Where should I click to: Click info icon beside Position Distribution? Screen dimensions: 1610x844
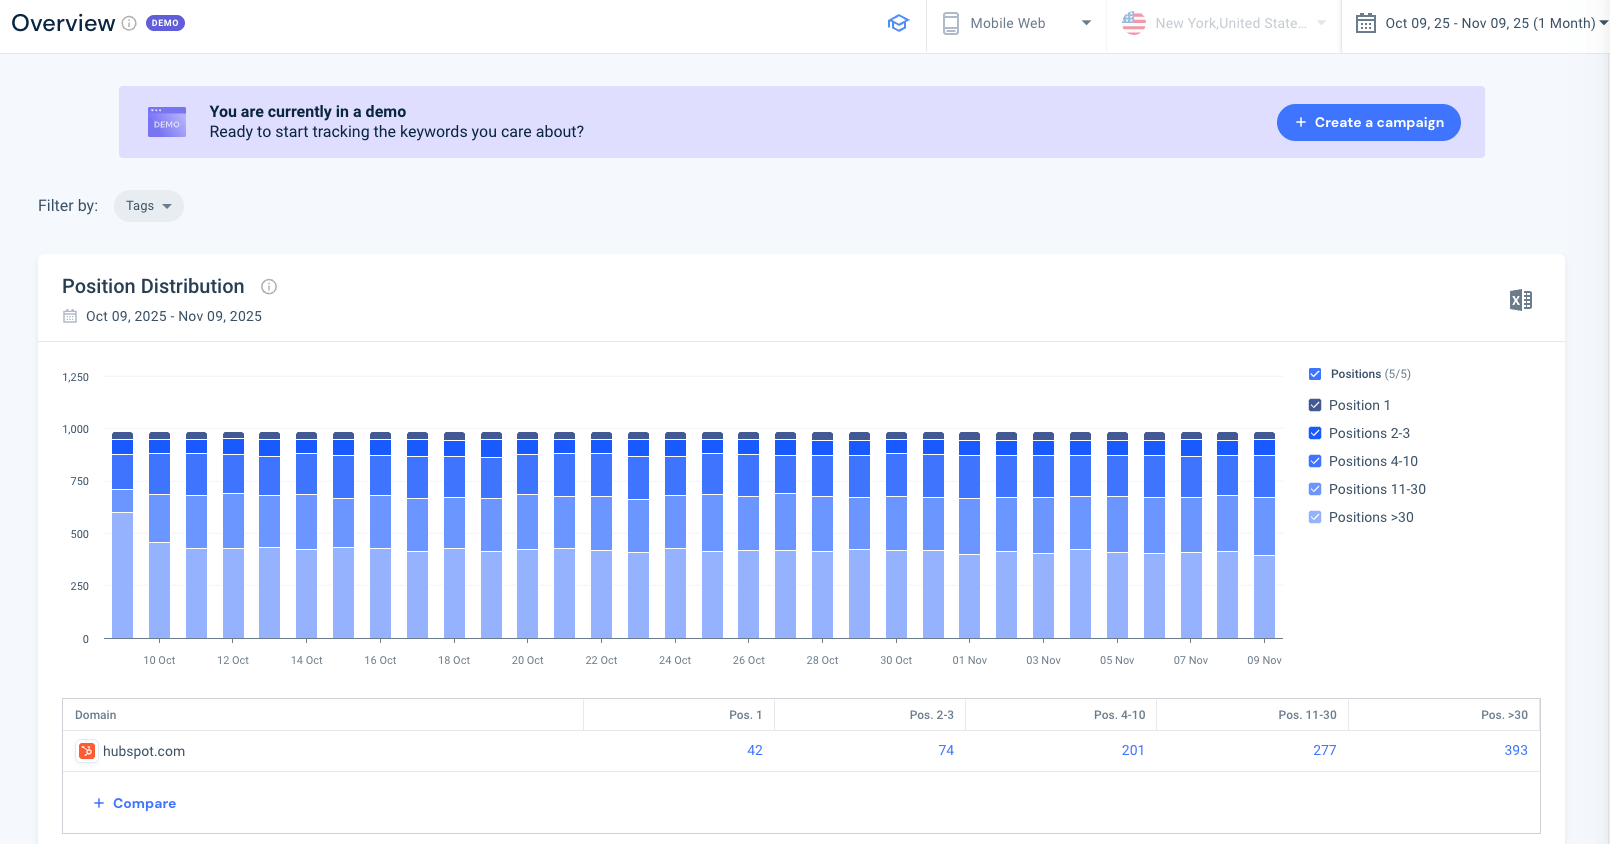click(x=269, y=287)
